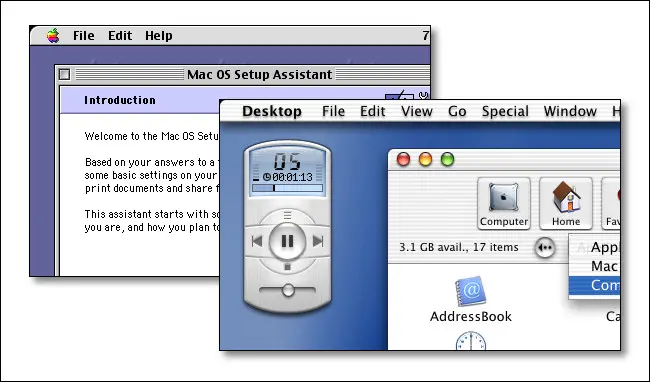Viewport: 650px width, 382px height.
Task: Open File menu in Mac OS 9 bar
Action: (83, 36)
